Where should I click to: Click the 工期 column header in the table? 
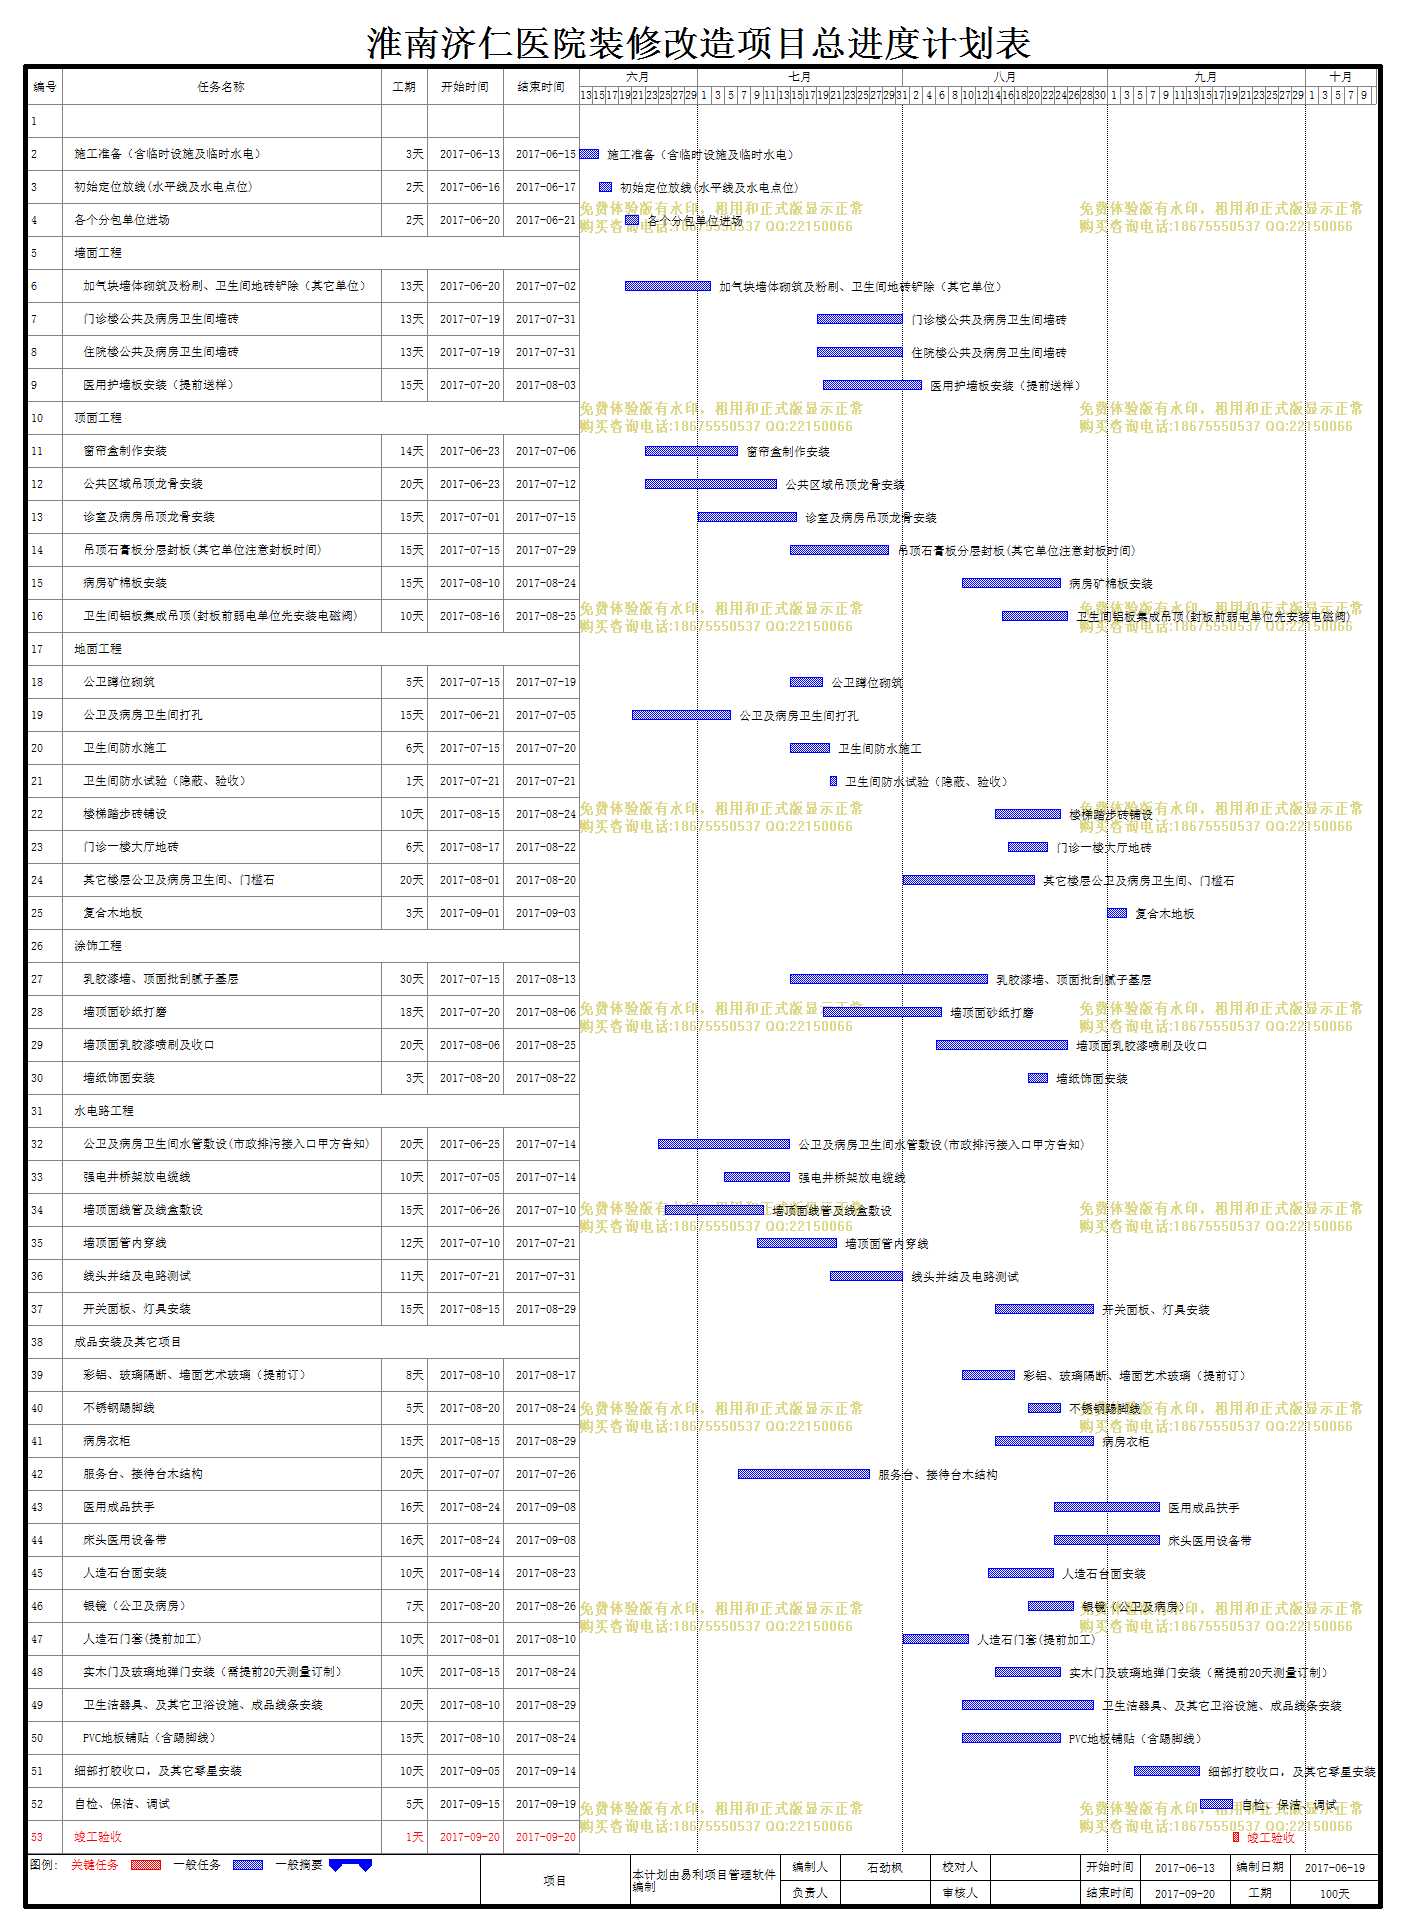point(404,87)
